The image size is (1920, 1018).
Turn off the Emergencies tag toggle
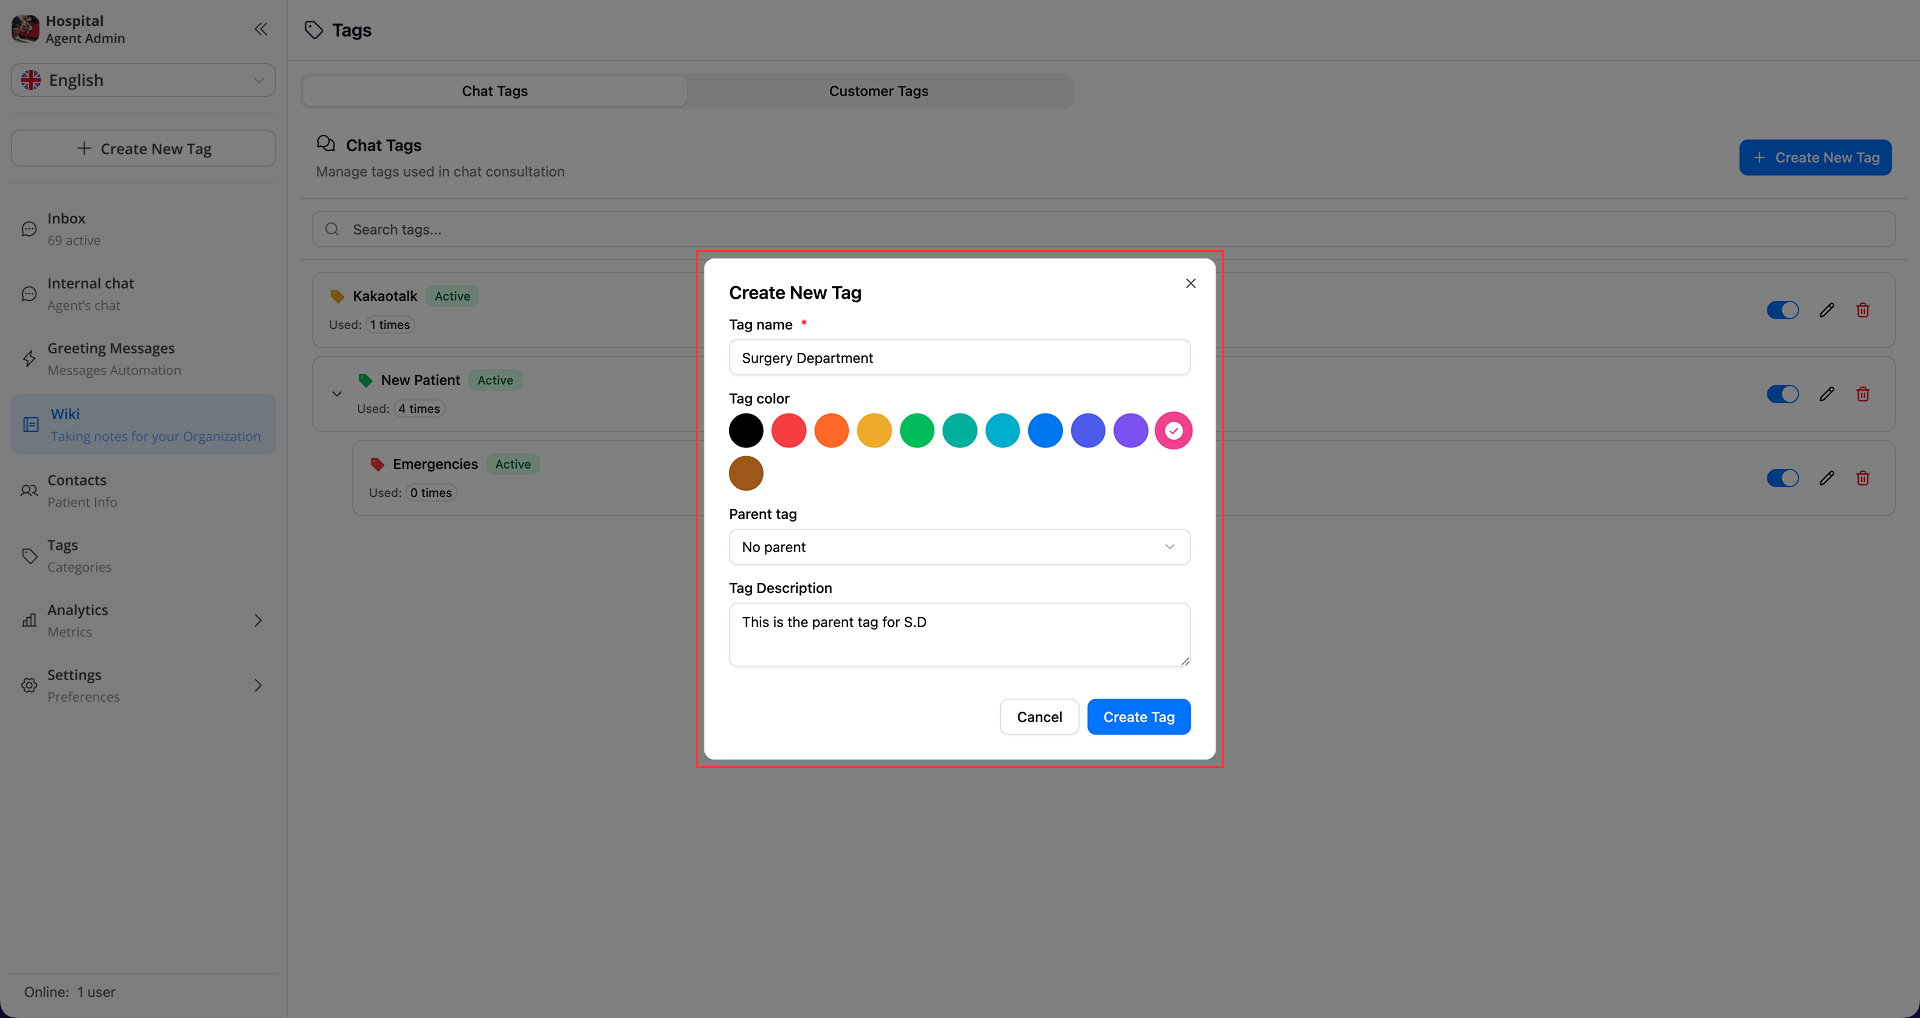point(1783,477)
